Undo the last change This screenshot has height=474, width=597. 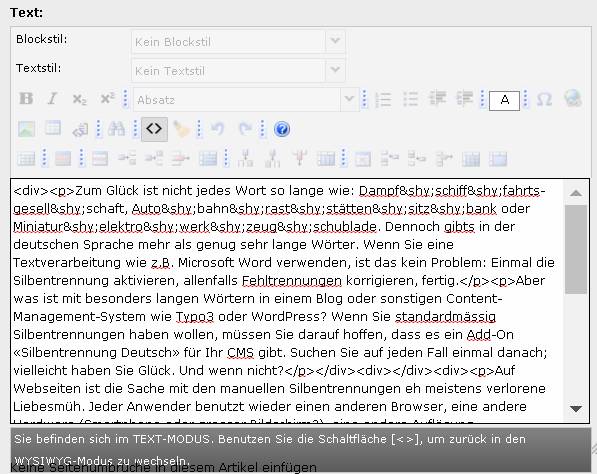pyautogui.click(x=217, y=129)
